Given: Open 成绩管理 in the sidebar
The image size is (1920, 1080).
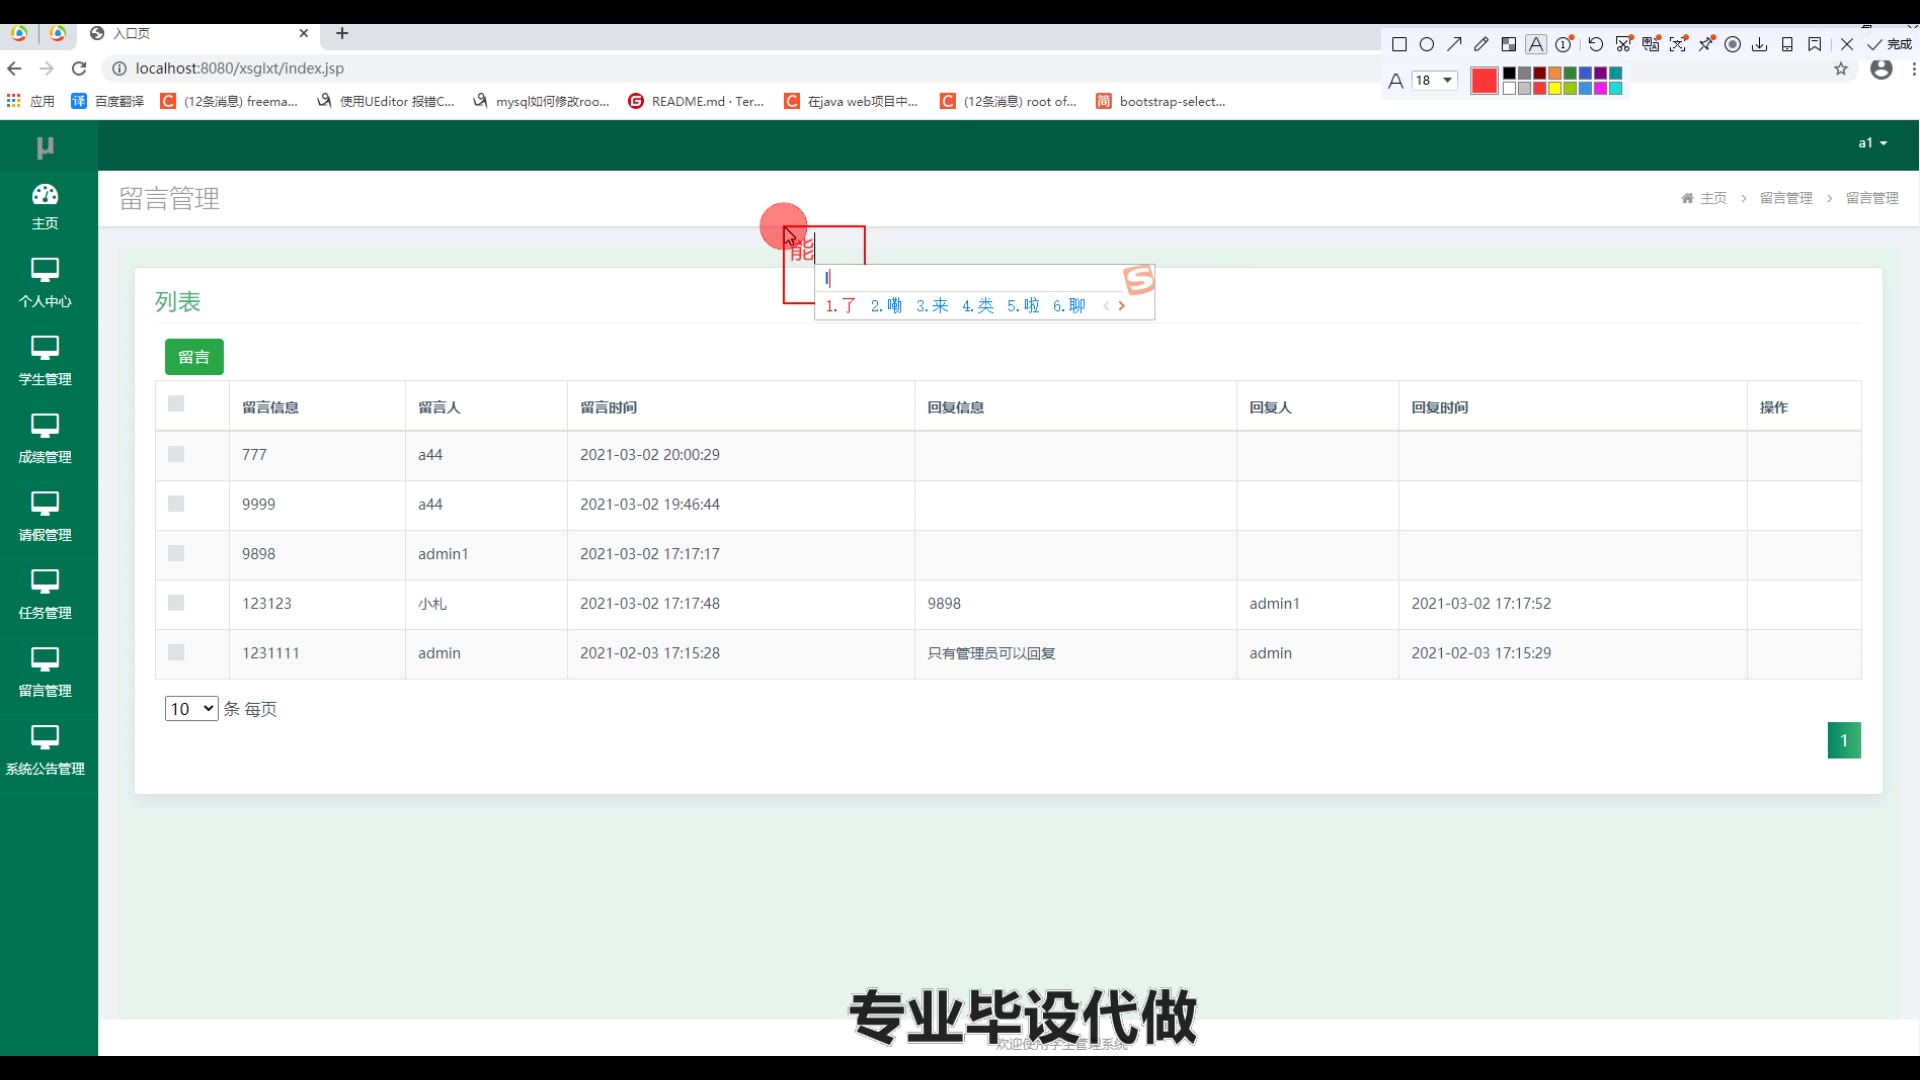Looking at the screenshot, I should click(45, 439).
